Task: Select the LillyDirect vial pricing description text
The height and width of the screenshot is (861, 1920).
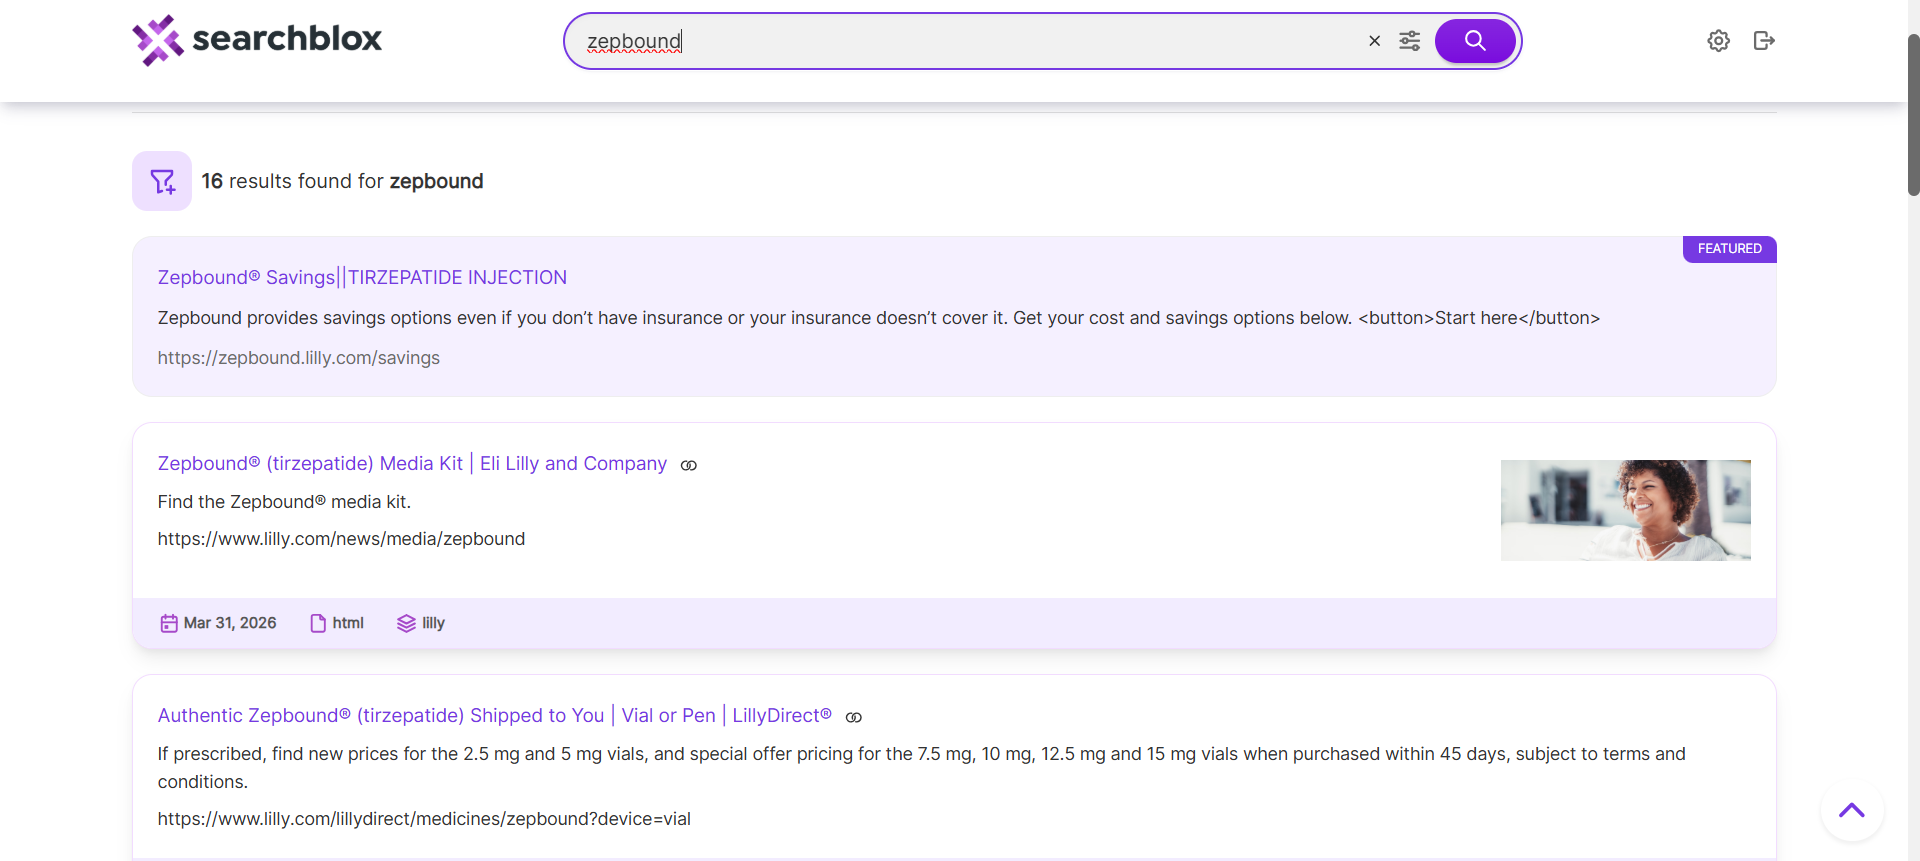Action: (x=921, y=768)
